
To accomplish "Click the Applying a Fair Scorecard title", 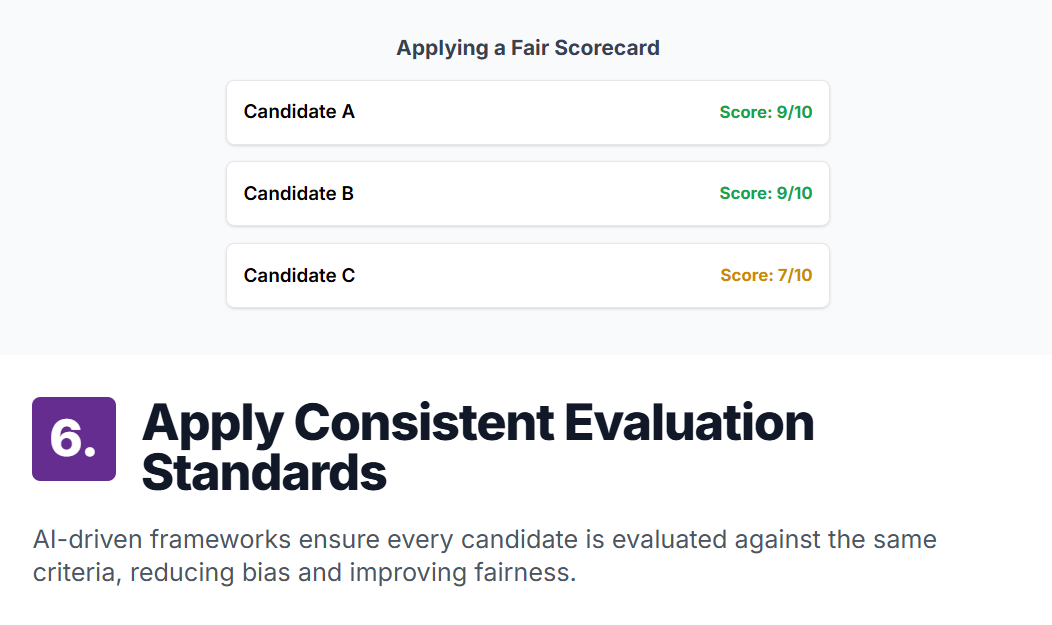I will point(528,48).
